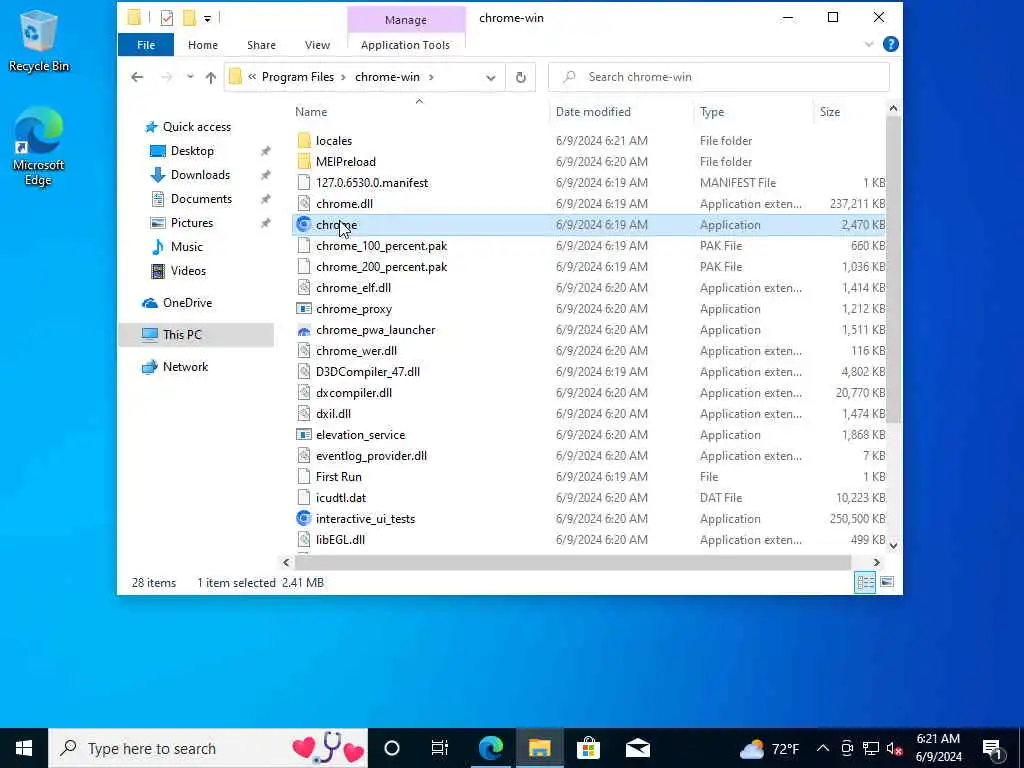1024x768 pixels.
Task: Expand chrome-win breadcrumb arrow in address bar
Action: click(431, 77)
